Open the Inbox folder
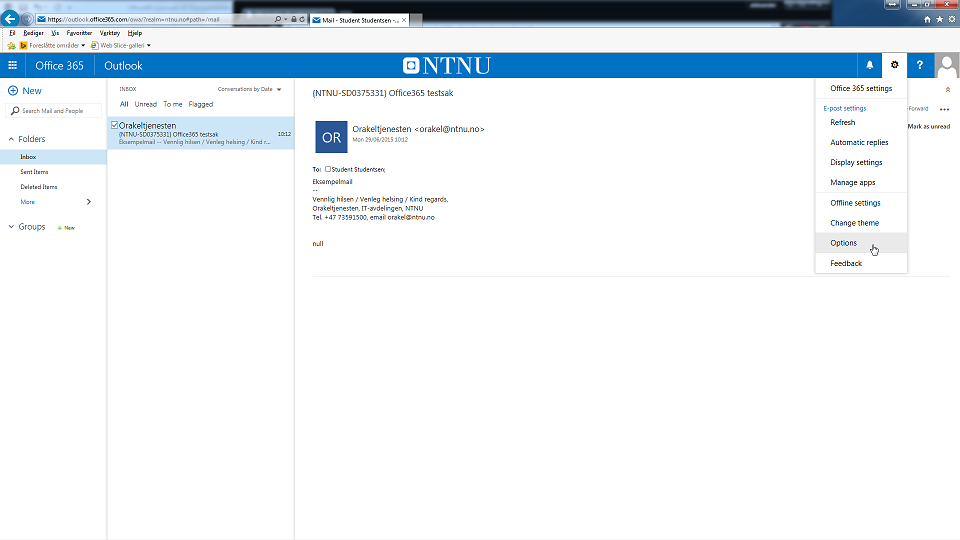 click(x=53, y=157)
